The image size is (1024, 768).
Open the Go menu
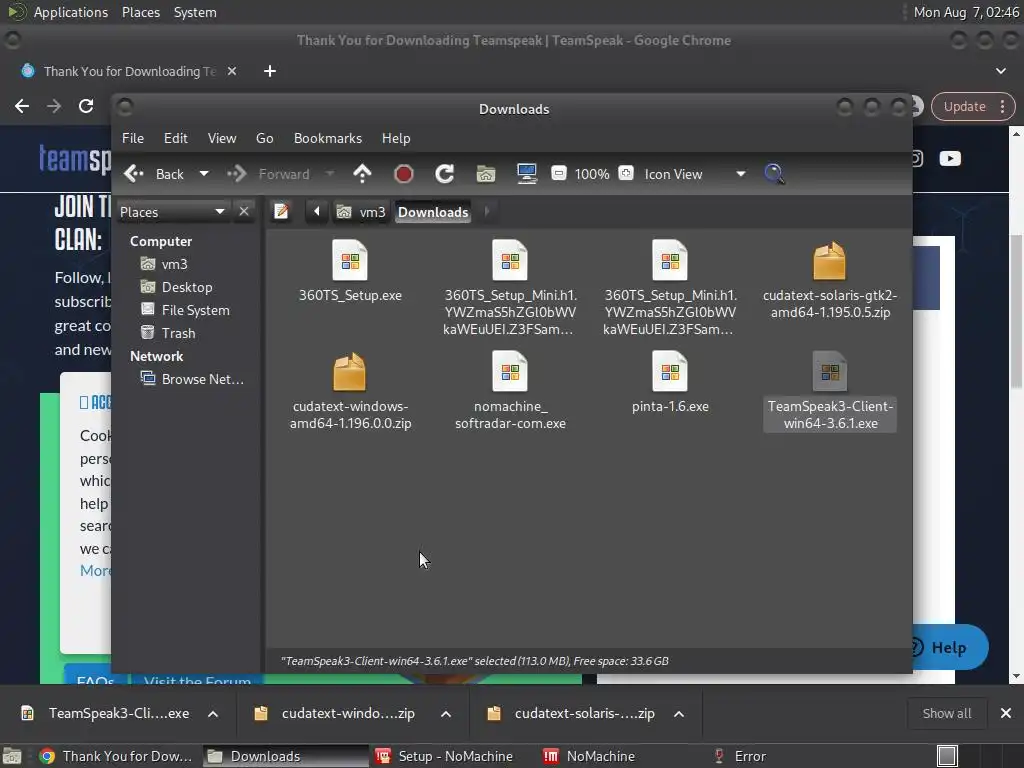click(x=264, y=138)
